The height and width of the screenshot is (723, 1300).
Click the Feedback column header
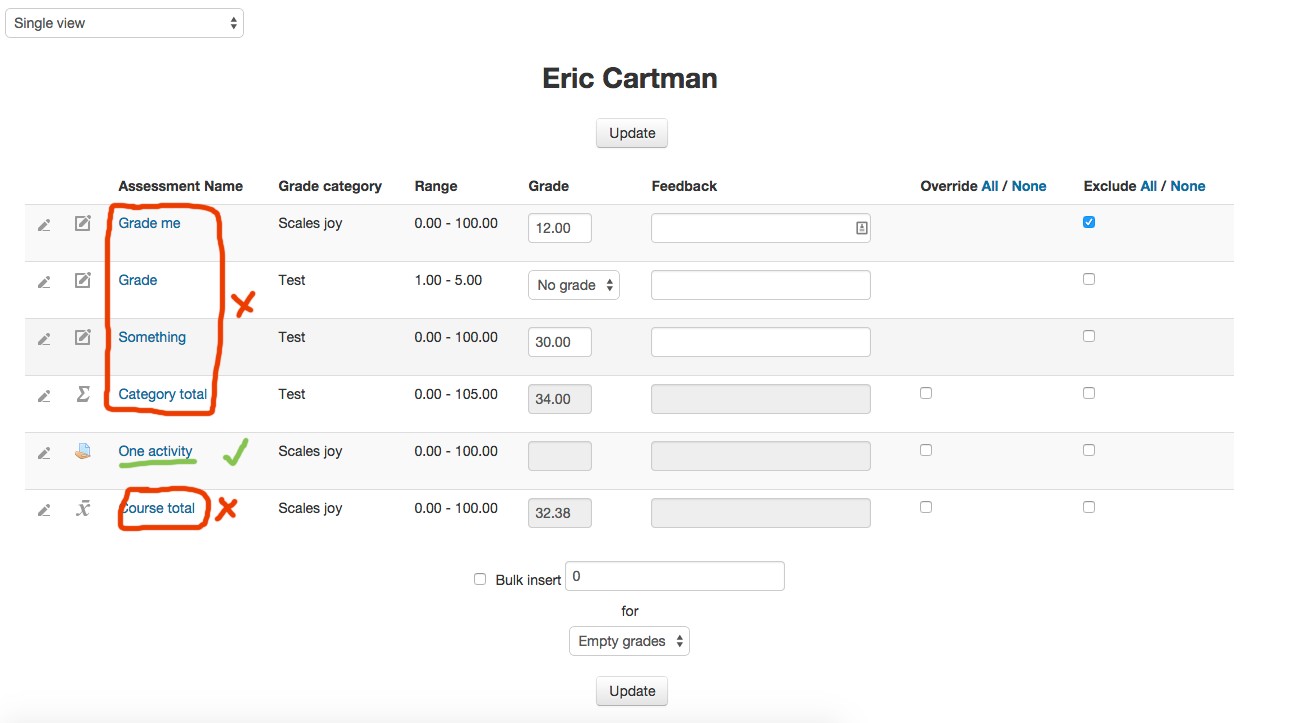684,186
